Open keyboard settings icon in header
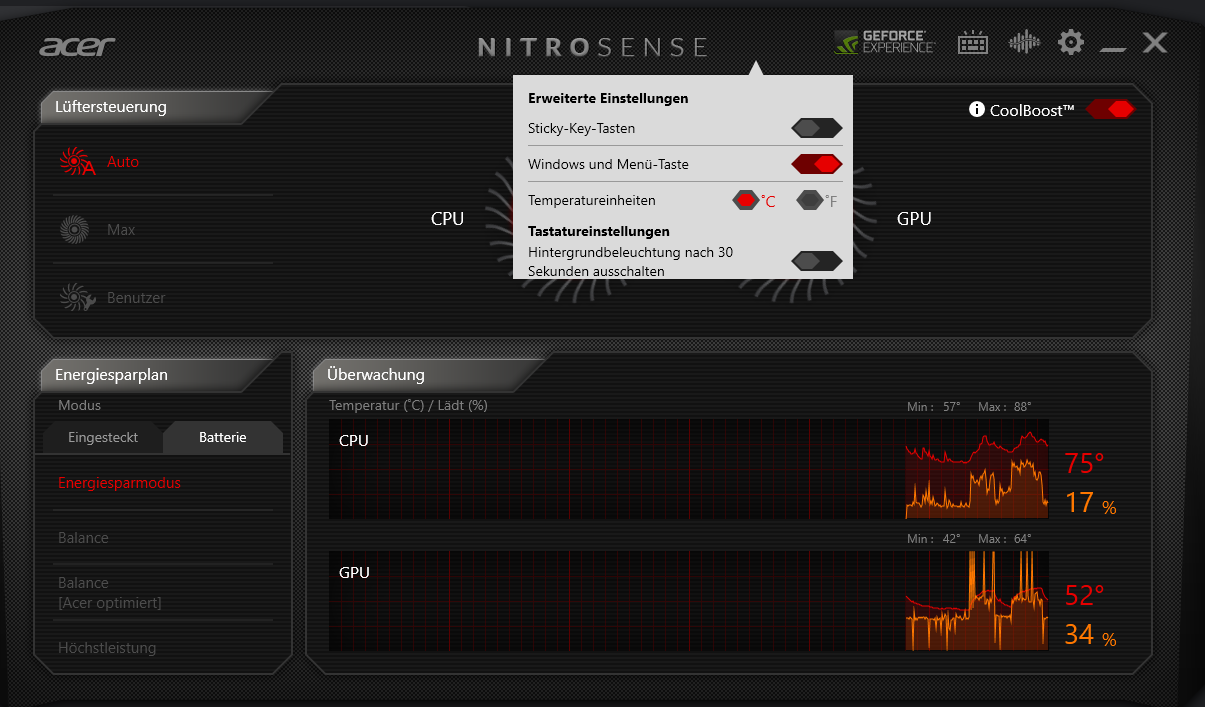The image size is (1205, 707). (x=973, y=43)
